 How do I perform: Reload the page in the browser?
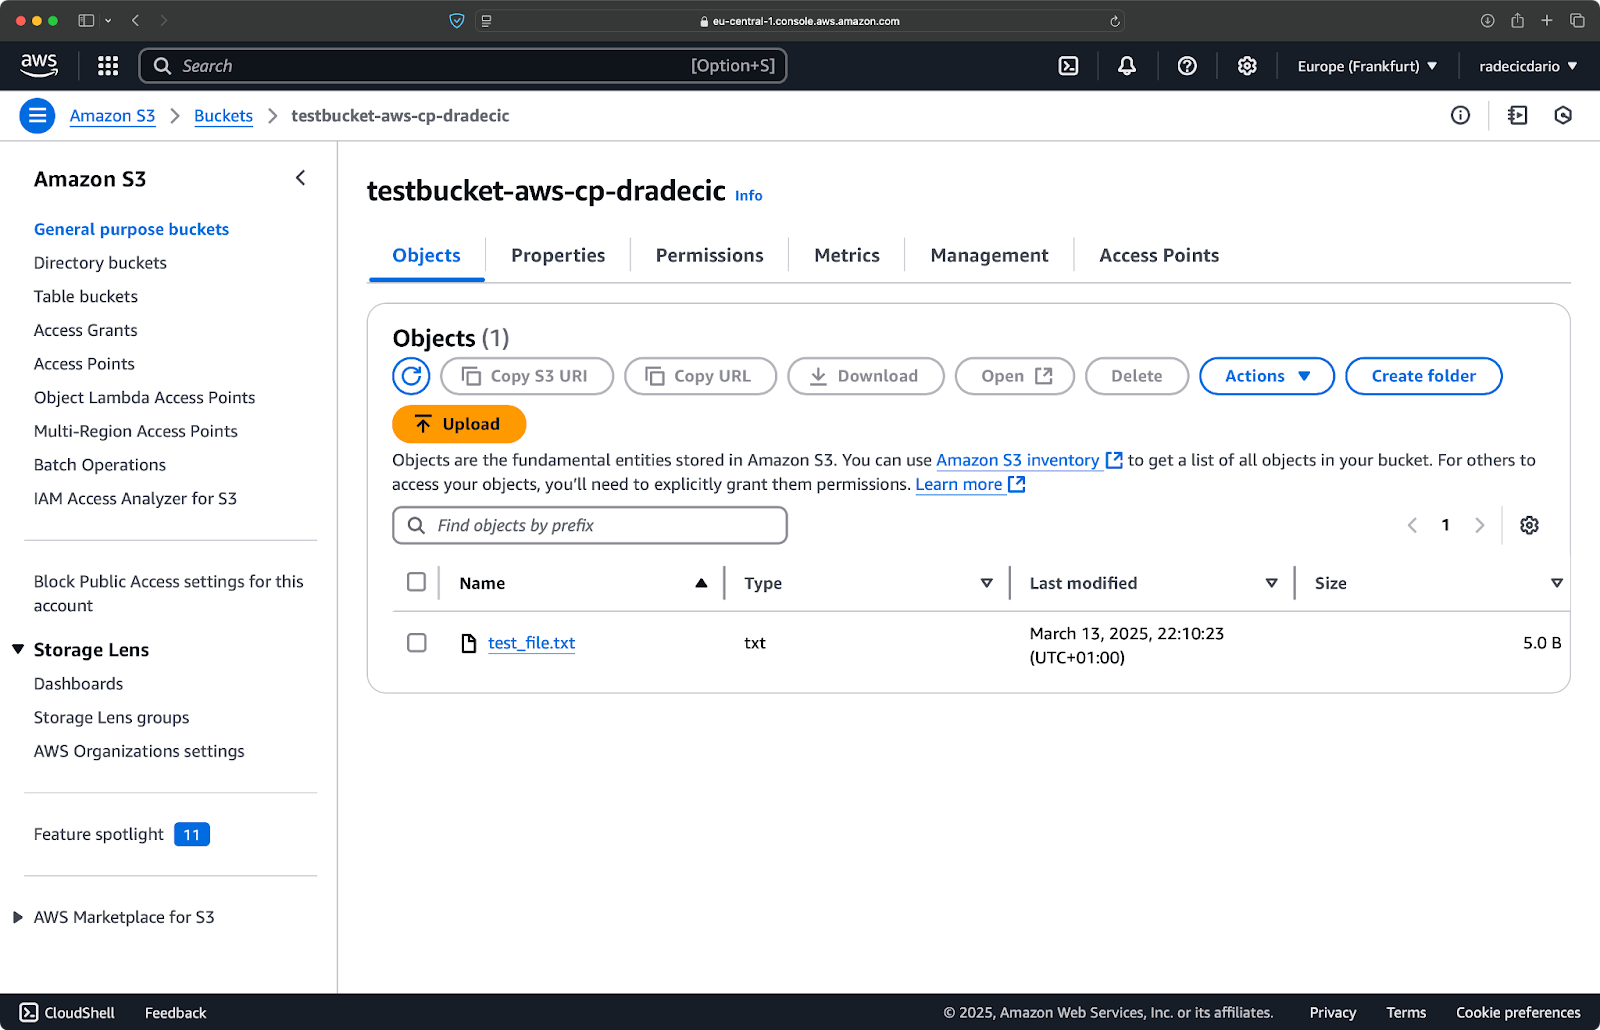pos(1114,21)
